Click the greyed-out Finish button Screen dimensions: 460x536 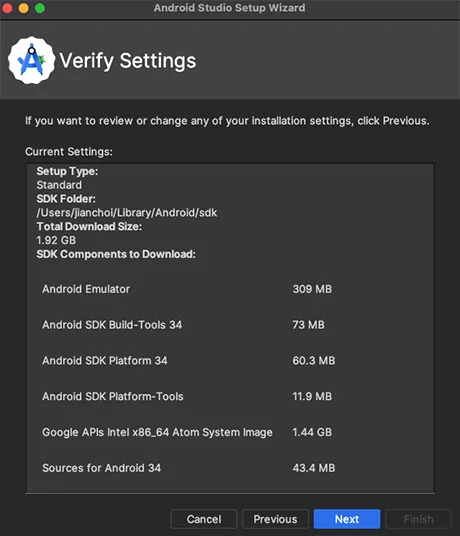(x=418, y=519)
